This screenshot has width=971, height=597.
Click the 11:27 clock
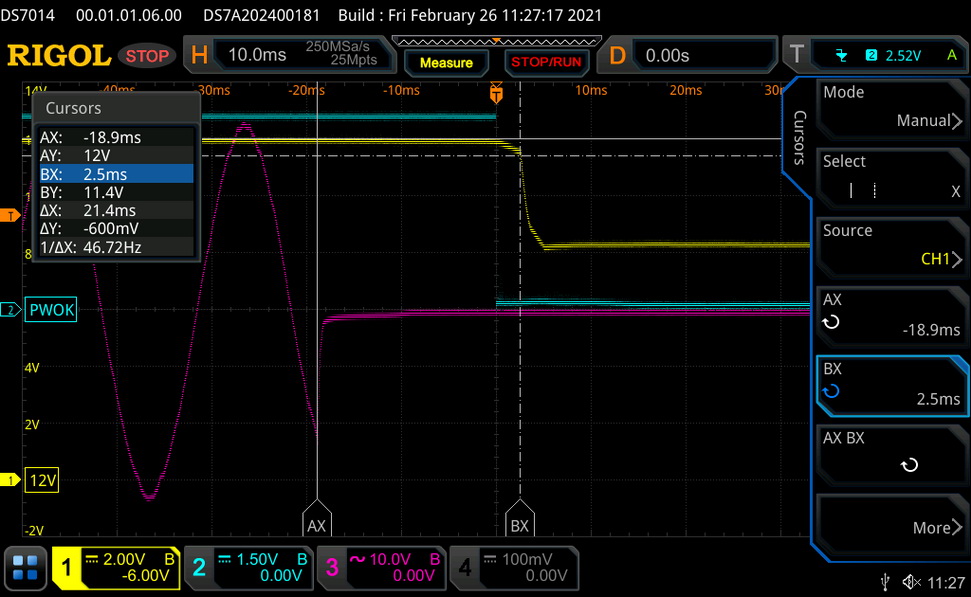(946, 583)
